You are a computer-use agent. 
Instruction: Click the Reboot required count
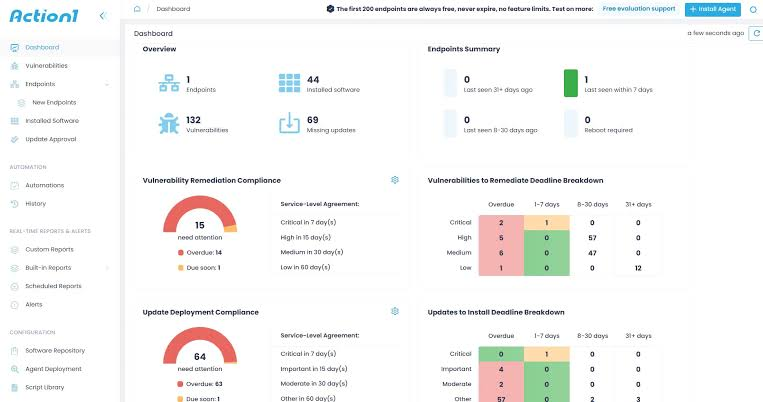pos(587,120)
